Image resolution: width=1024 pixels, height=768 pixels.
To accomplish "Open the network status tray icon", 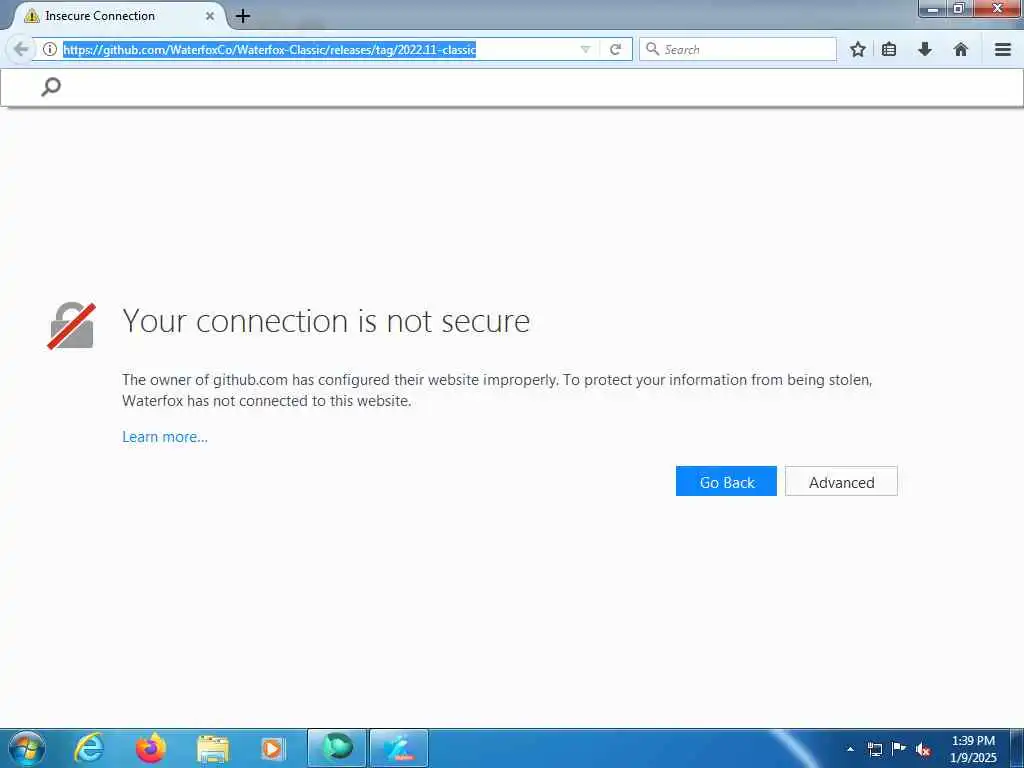I will (x=874, y=749).
